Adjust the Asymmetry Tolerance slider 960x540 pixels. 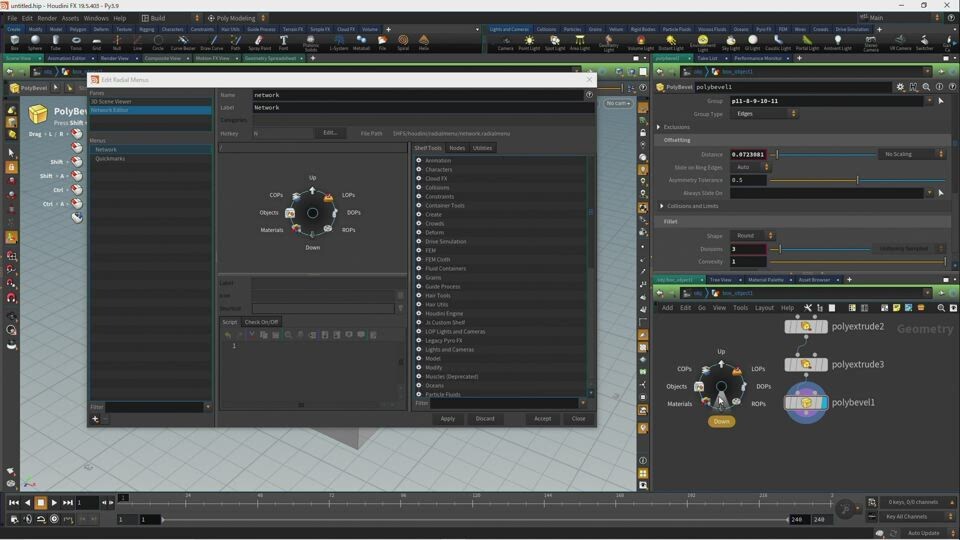coord(857,180)
